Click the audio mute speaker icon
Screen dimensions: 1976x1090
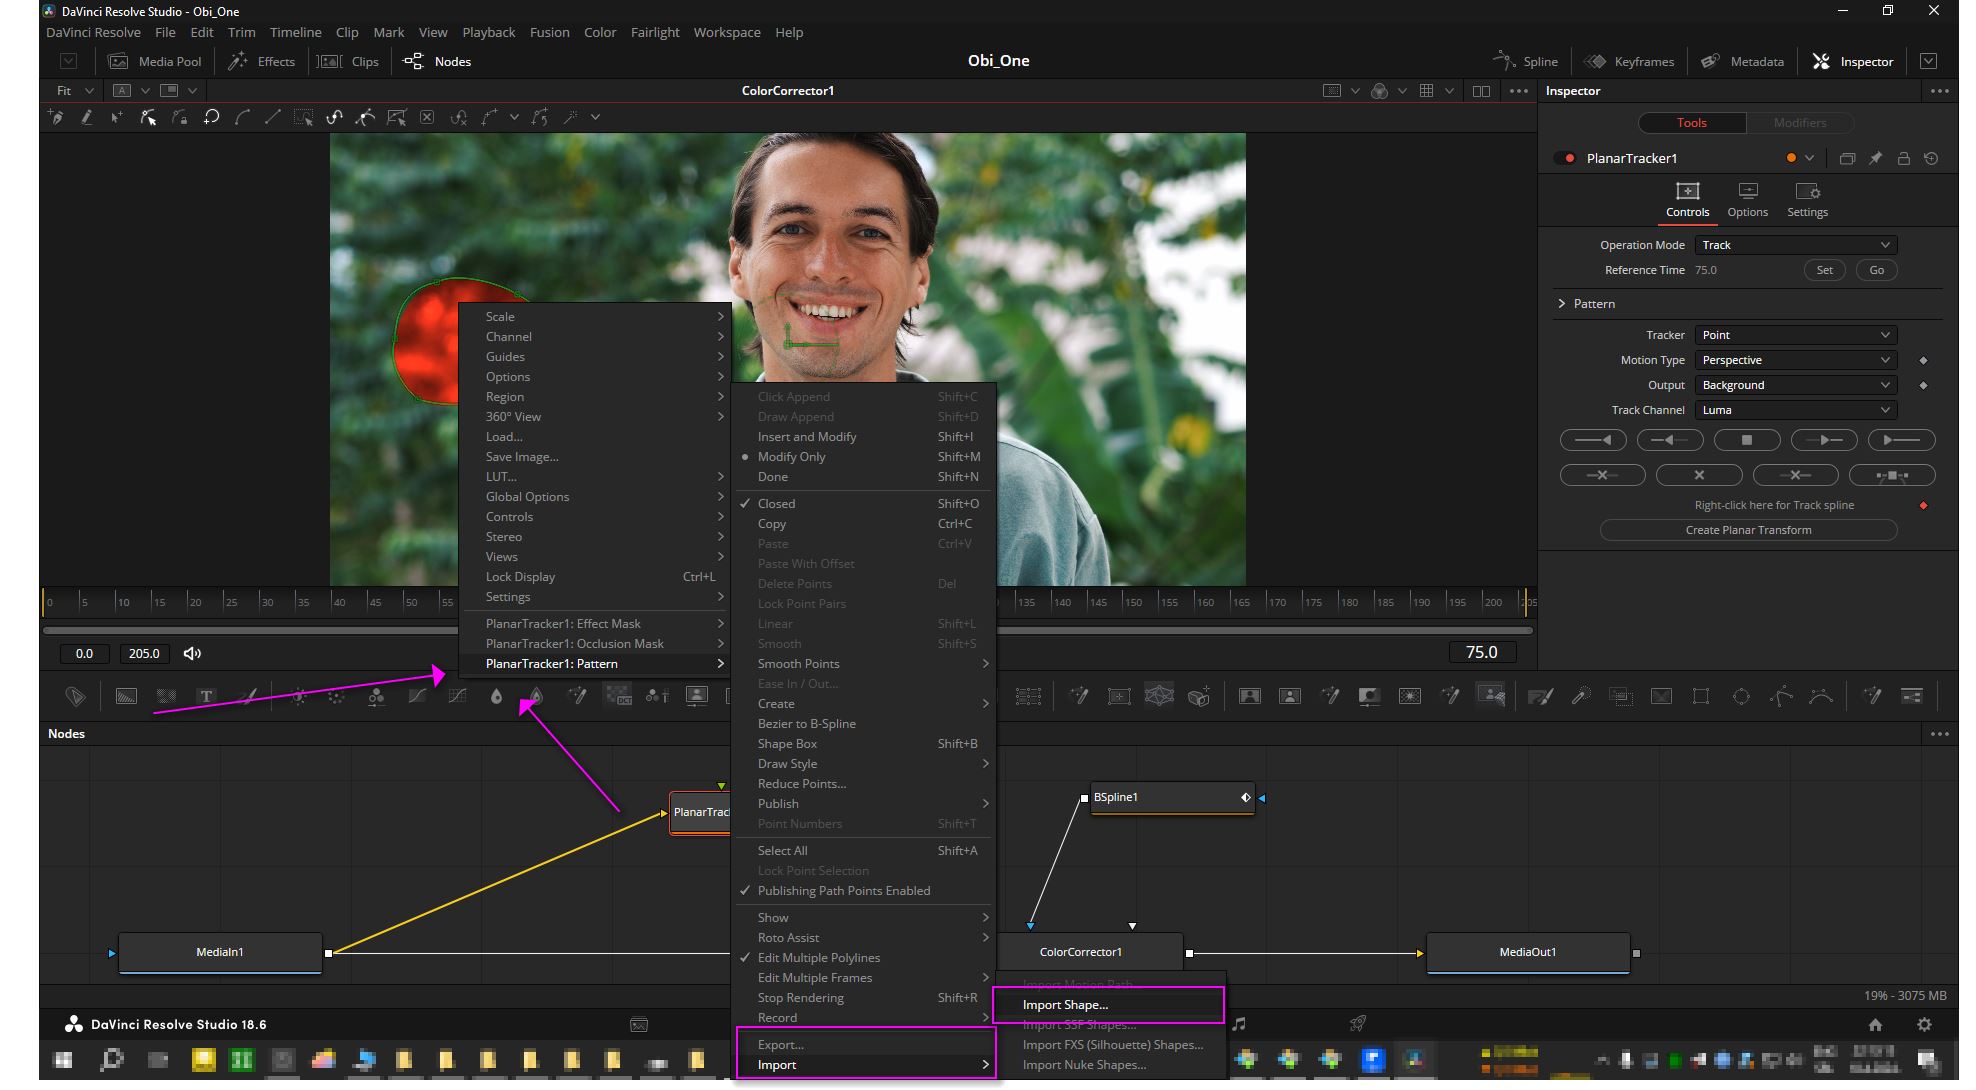pos(192,653)
